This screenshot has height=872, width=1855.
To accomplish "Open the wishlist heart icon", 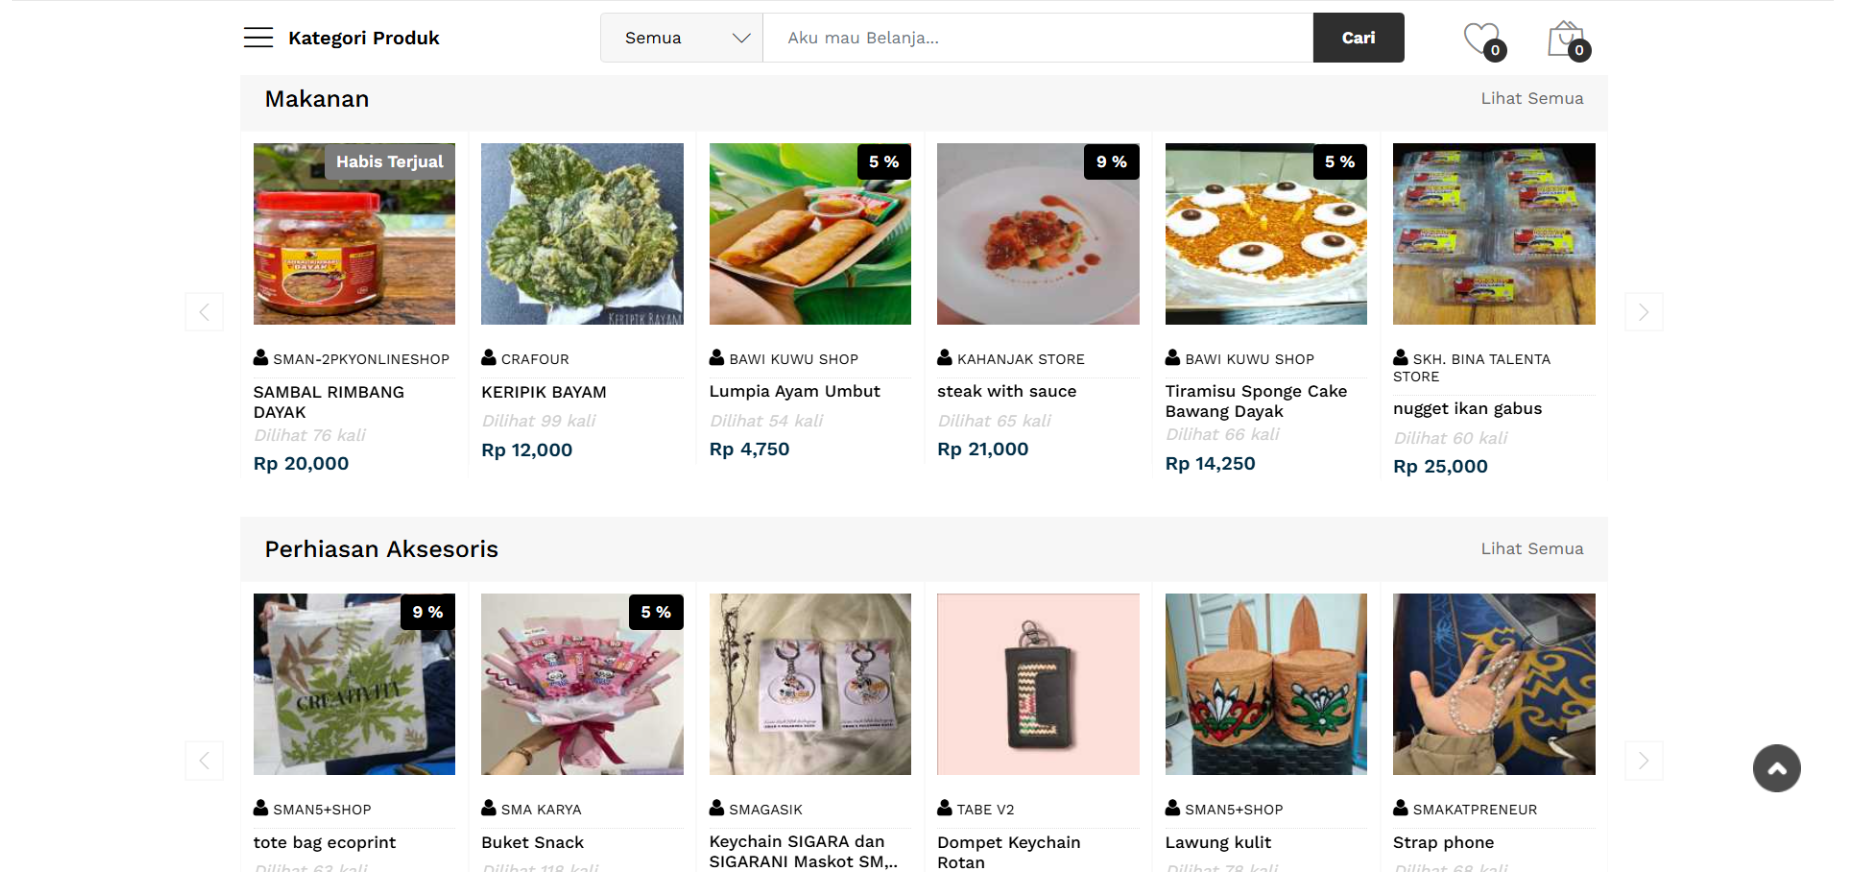I will pos(1481,39).
